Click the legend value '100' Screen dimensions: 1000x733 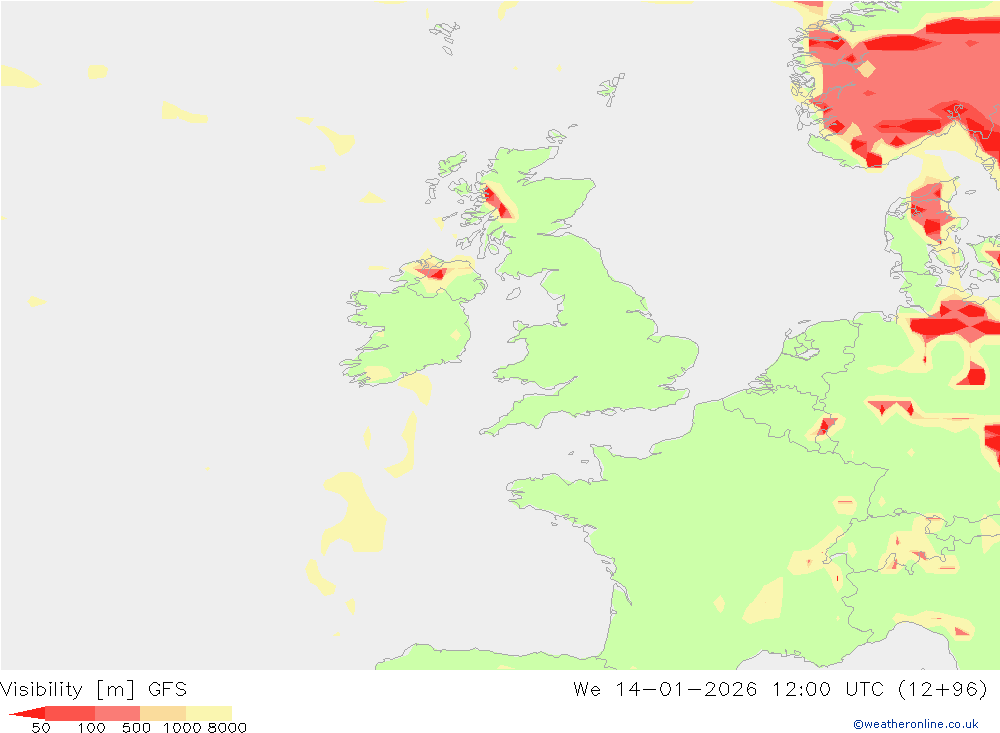[x=91, y=728]
